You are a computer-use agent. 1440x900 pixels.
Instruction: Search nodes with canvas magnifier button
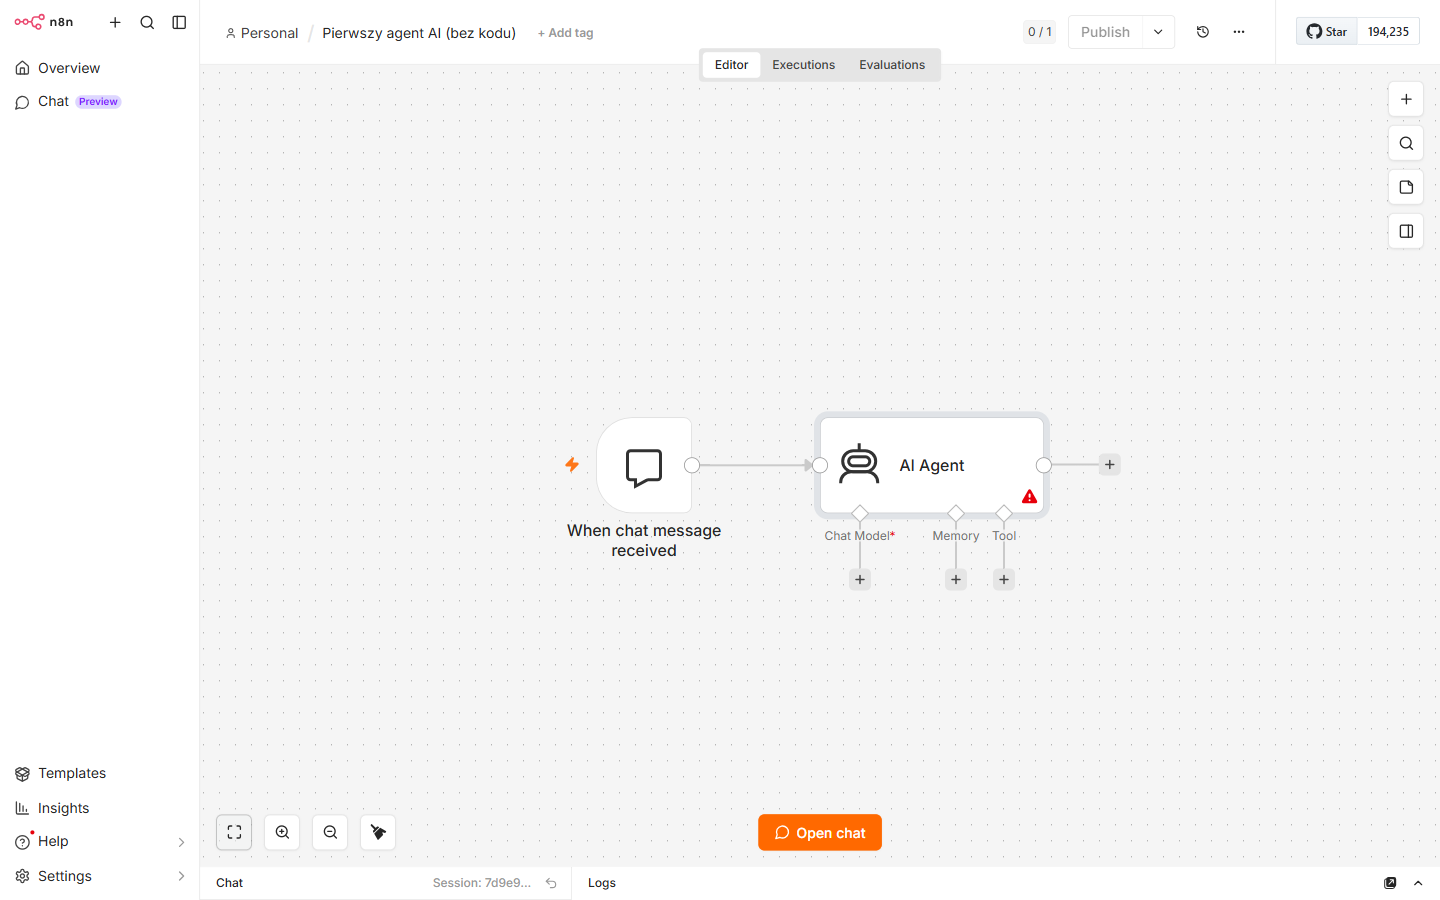tap(1406, 143)
